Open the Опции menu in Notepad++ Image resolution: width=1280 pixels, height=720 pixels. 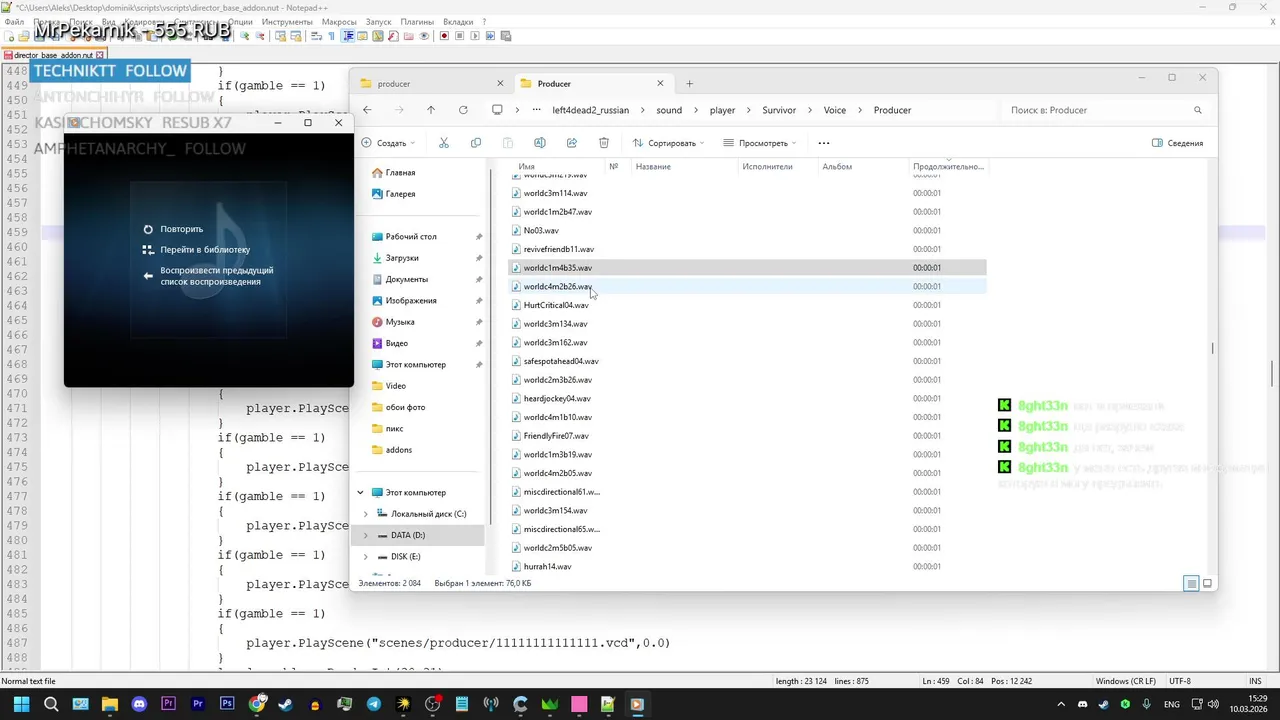[x=240, y=21]
